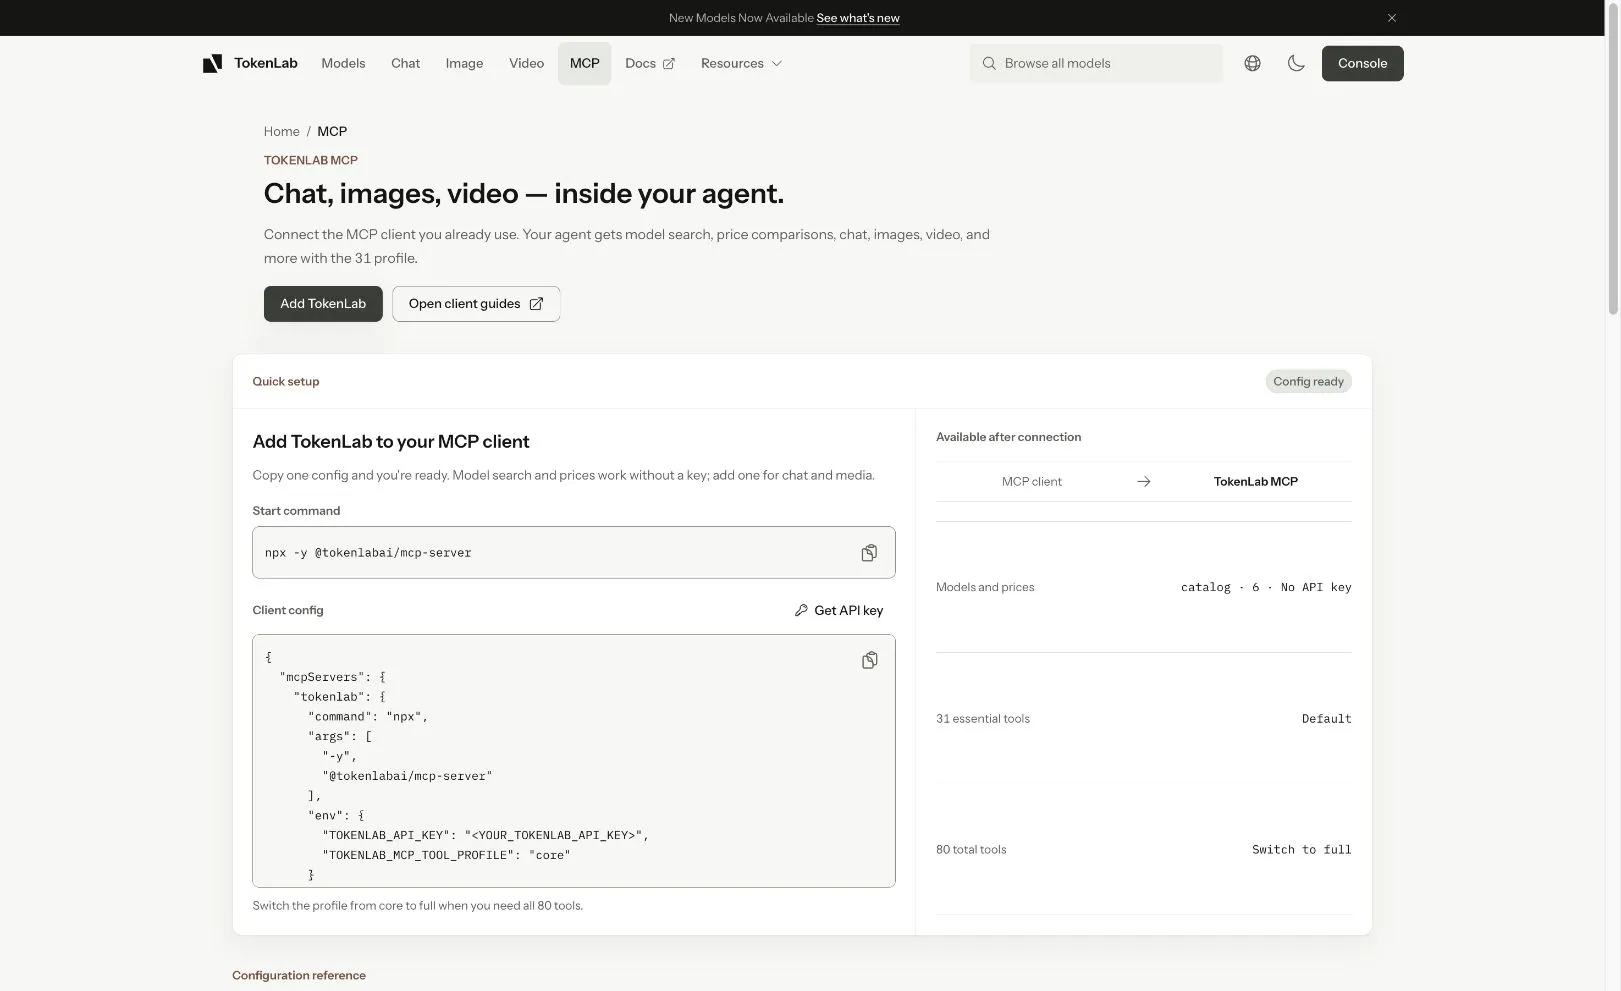Click the TokenLab brand name

click(x=266, y=63)
